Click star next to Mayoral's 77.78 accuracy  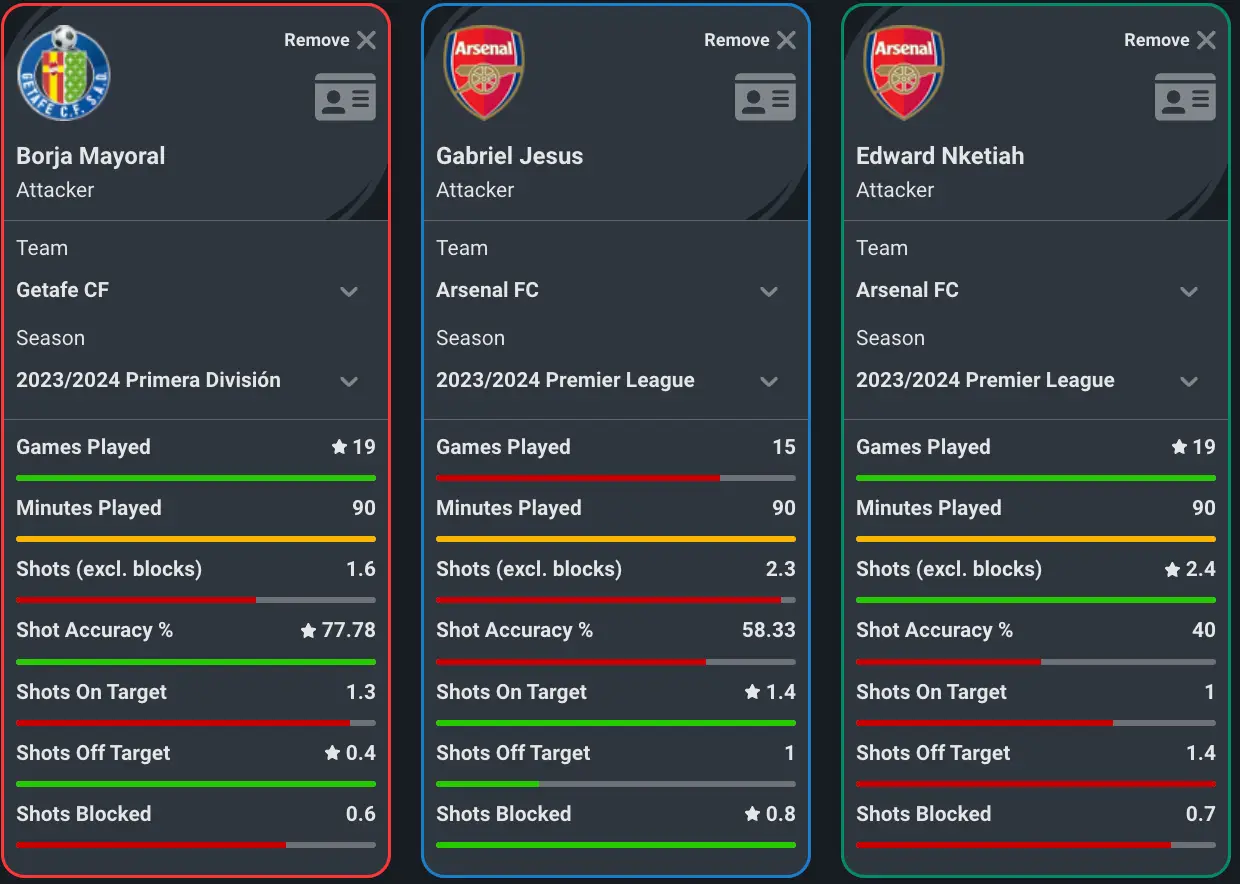tap(309, 631)
